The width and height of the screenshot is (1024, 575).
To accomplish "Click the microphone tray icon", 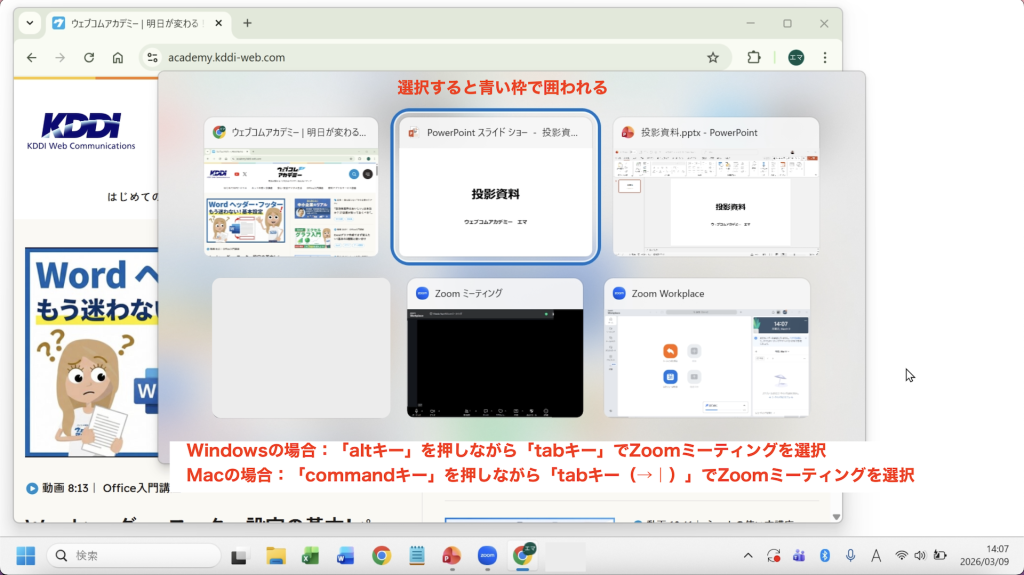I will pos(850,556).
